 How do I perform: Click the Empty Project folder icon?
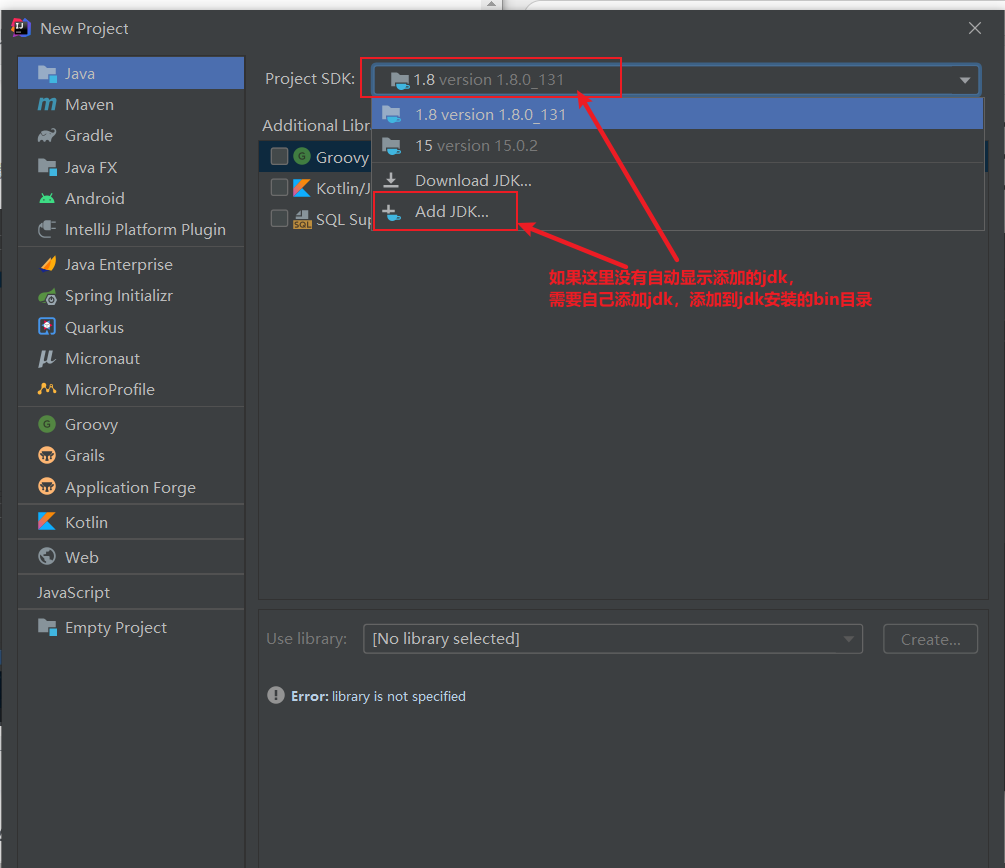(47, 627)
